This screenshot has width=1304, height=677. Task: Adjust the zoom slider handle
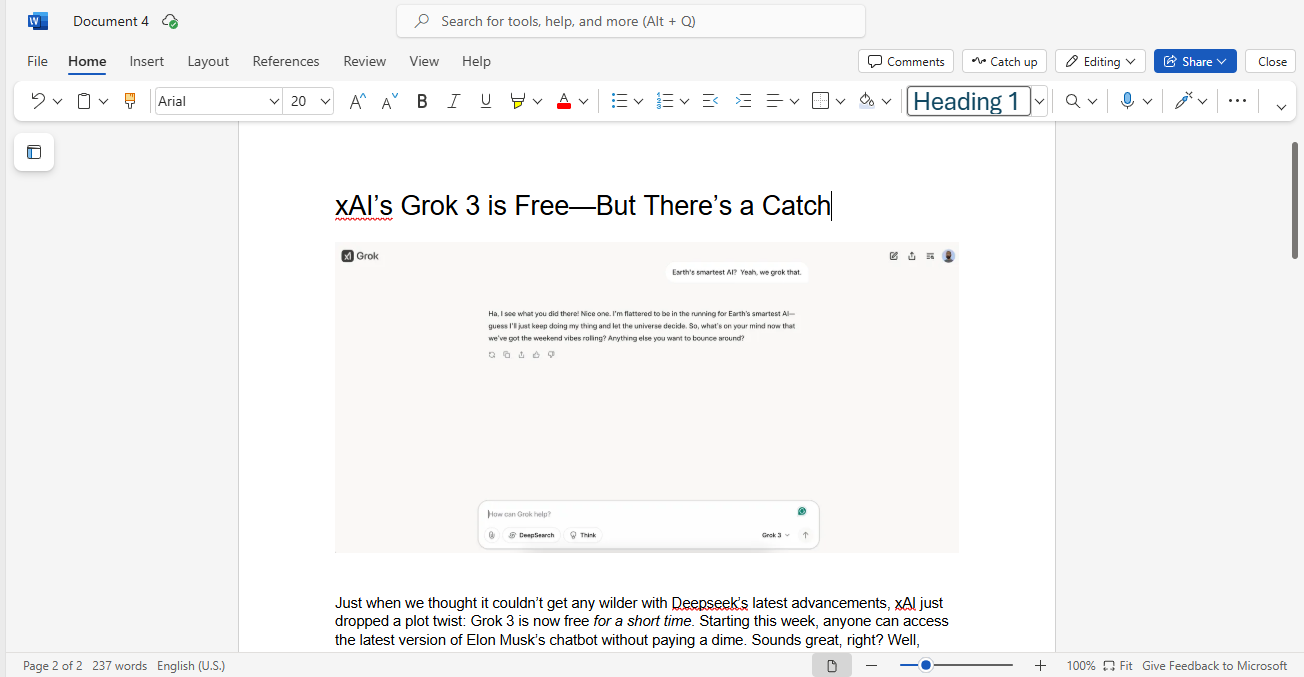click(x=926, y=665)
